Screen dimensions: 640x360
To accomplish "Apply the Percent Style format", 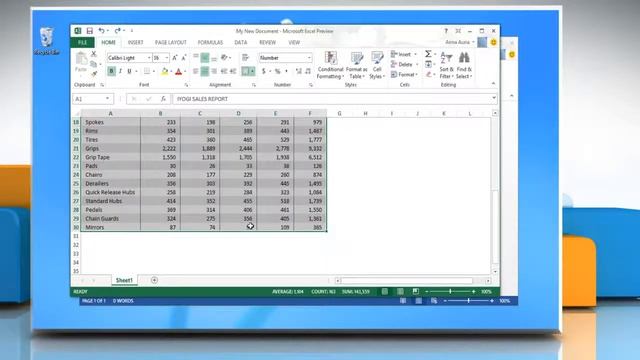I will [x=278, y=71].
